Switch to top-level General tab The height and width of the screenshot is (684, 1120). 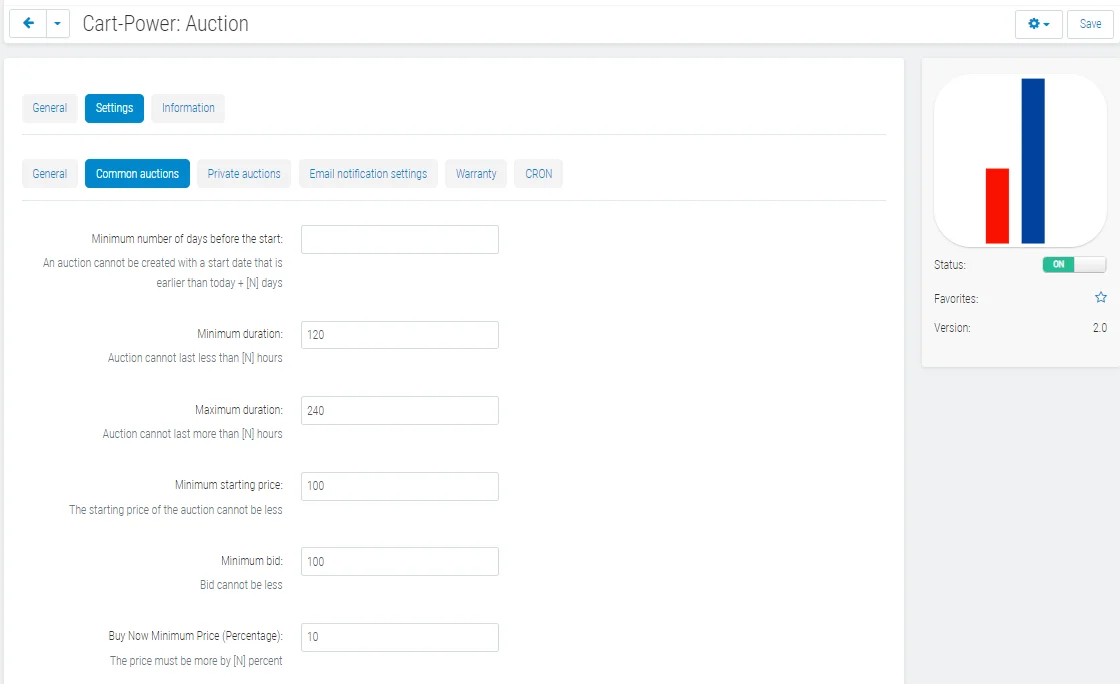click(49, 108)
